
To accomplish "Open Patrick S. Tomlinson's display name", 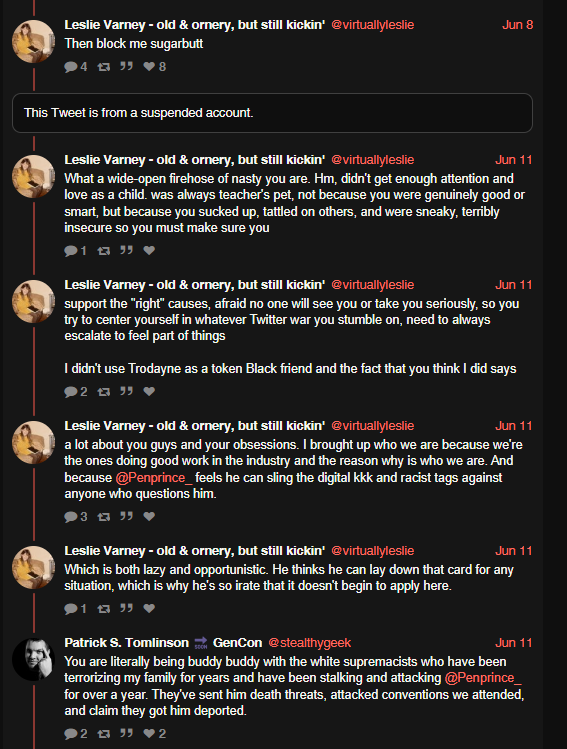I will [x=127, y=643].
